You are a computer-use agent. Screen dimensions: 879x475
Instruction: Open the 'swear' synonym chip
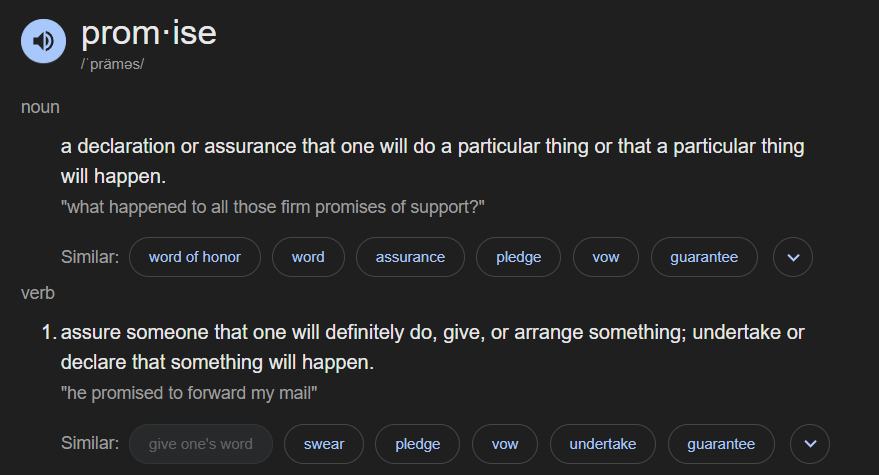pos(323,444)
